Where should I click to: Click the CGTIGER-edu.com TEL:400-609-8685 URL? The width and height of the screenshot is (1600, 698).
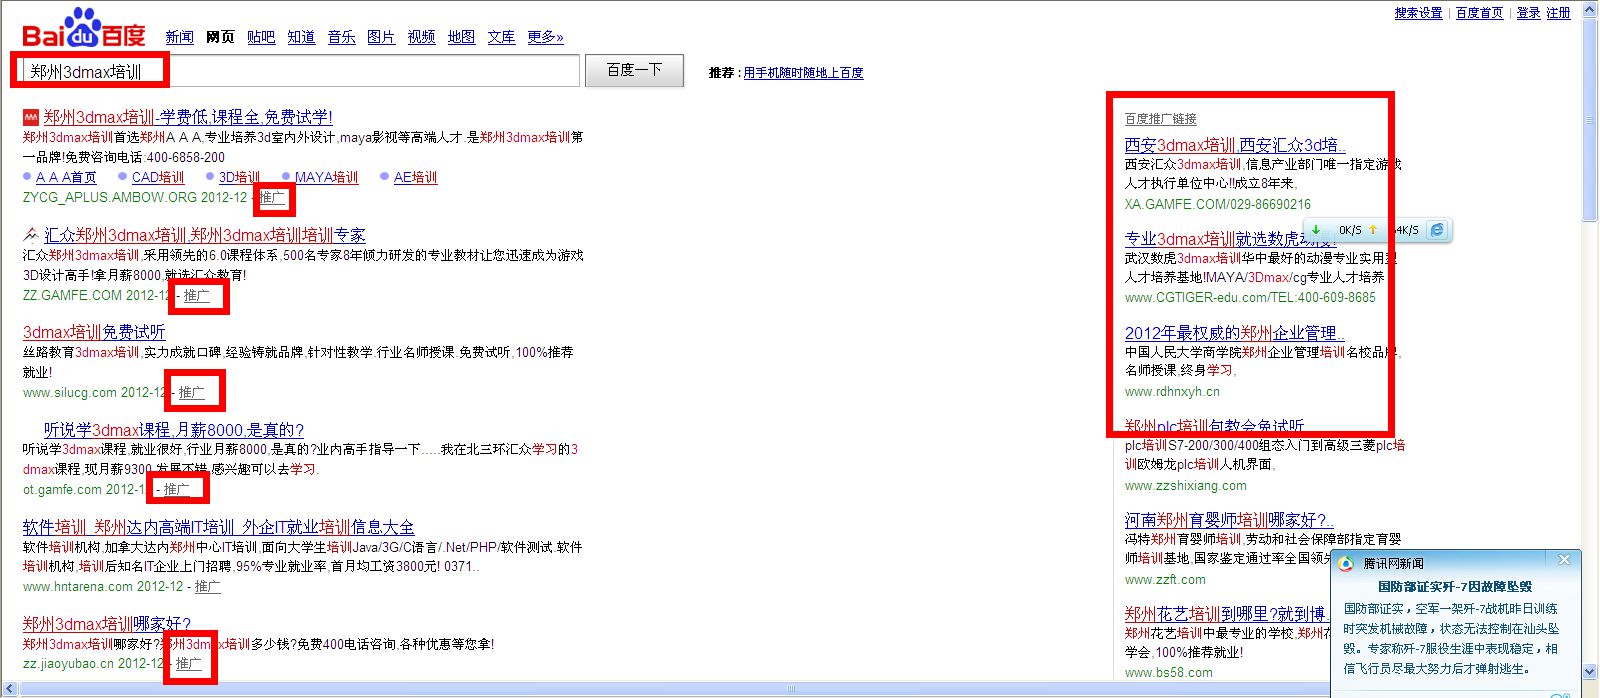click(x=1250, y=298)
